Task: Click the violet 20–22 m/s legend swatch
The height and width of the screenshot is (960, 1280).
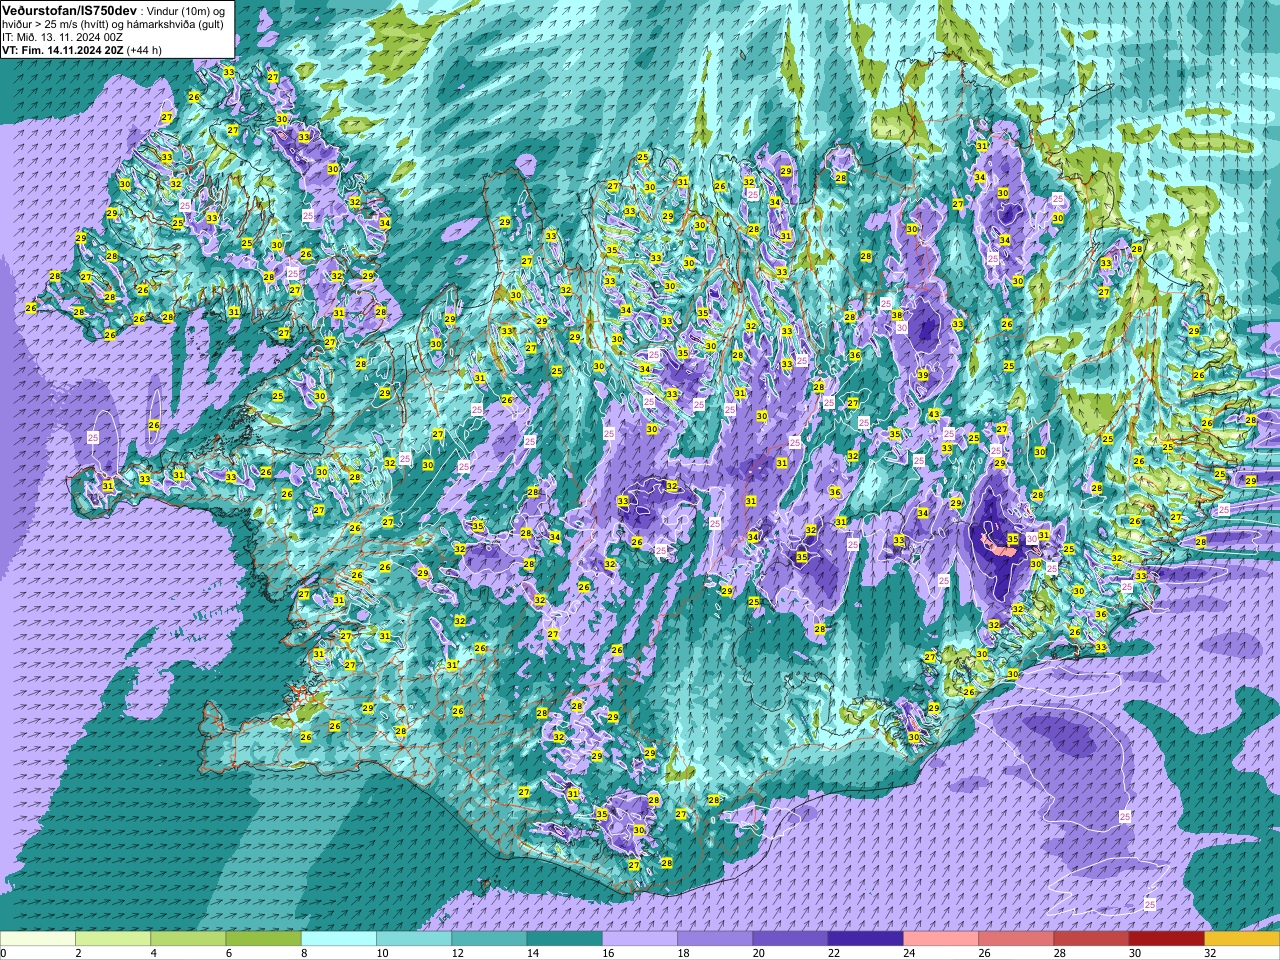Action: pos(790,939)
